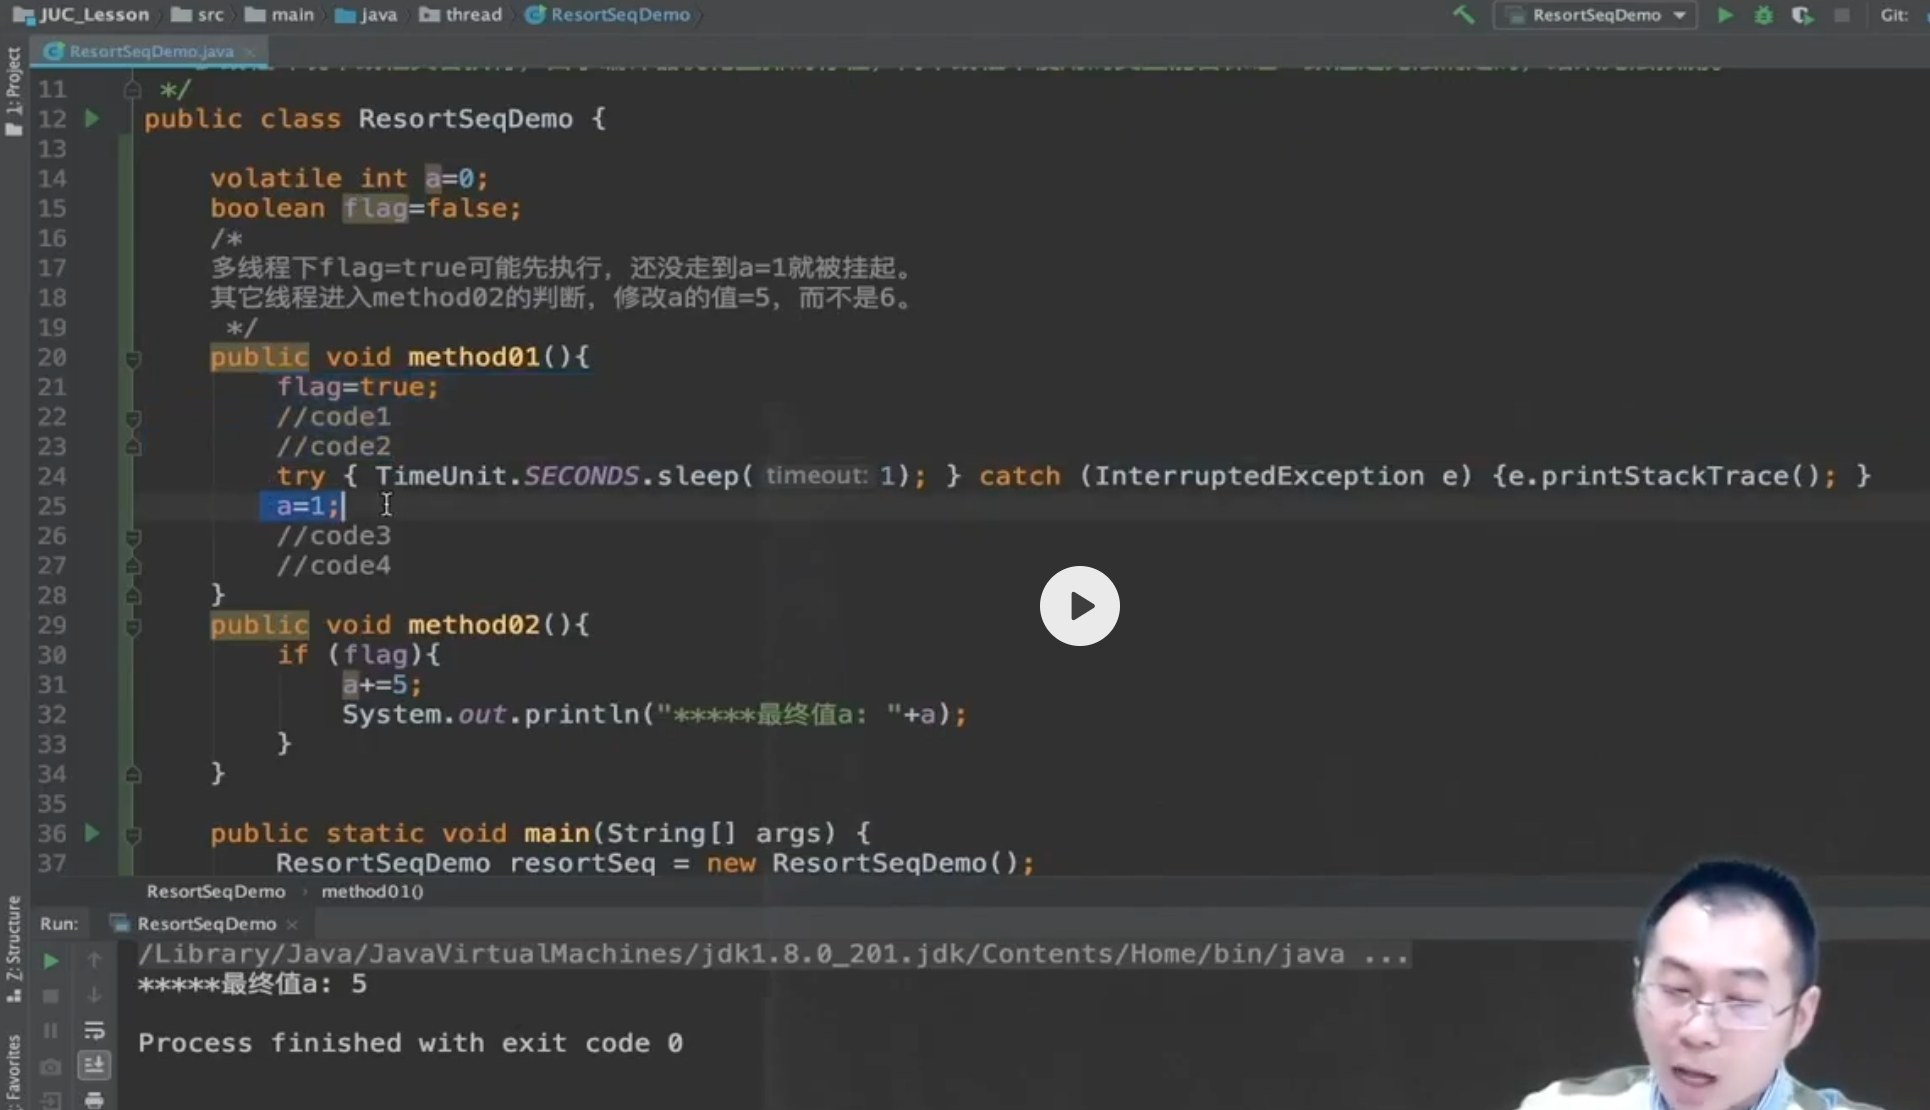Select ResortSeqDemo tab in Run panel
1930x1110 pixels.
point(206,924)
